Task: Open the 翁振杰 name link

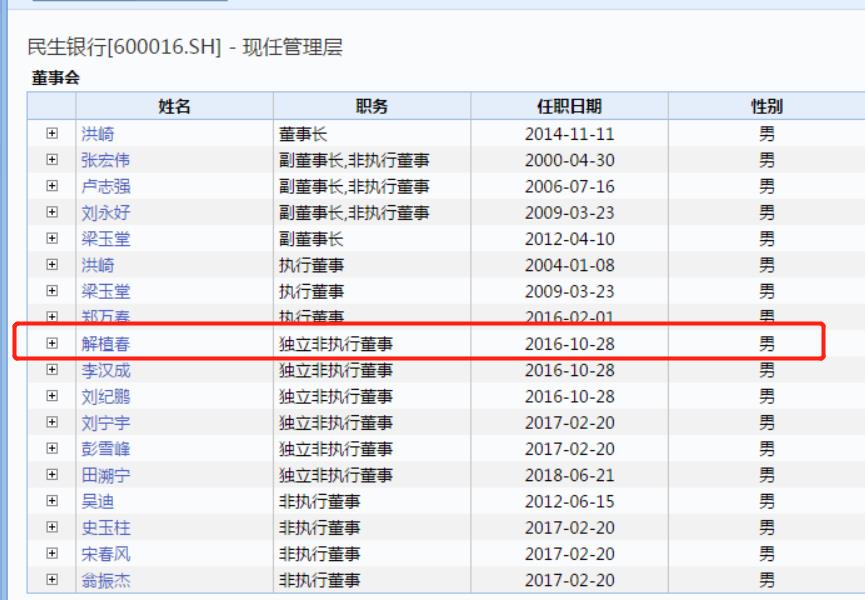Action: [x=105, y=580]
